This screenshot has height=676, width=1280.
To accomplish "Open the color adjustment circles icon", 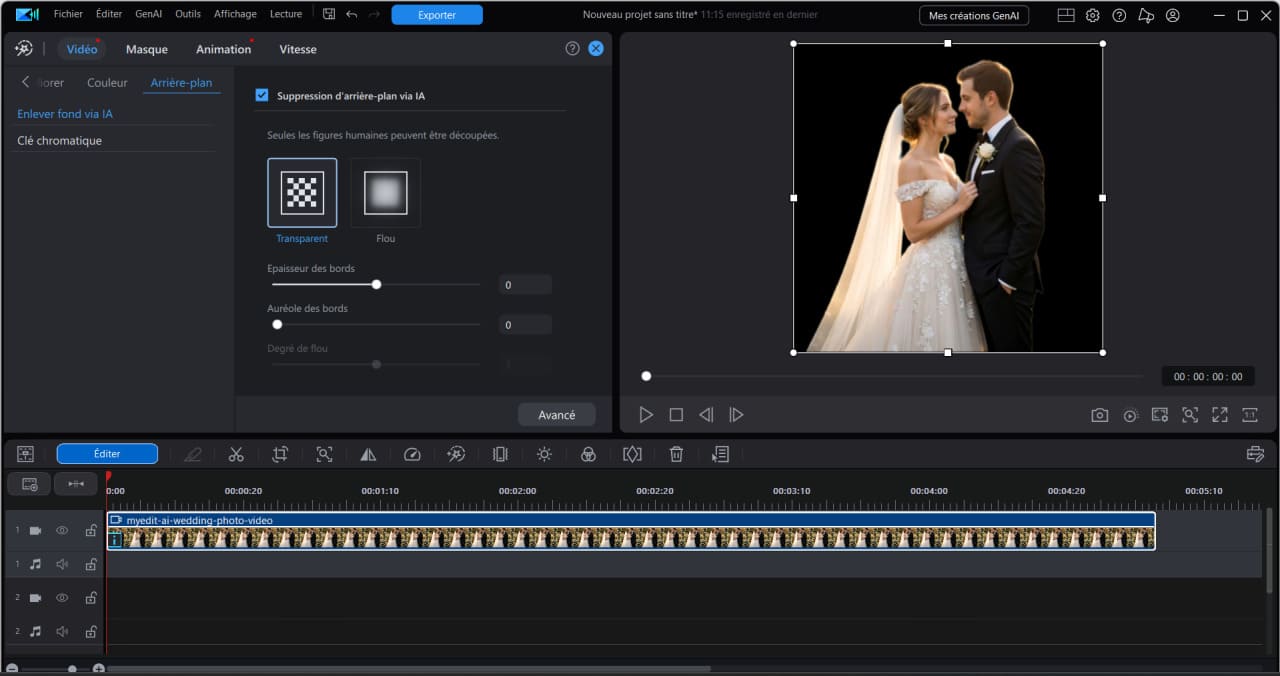I will click(588, 454).
